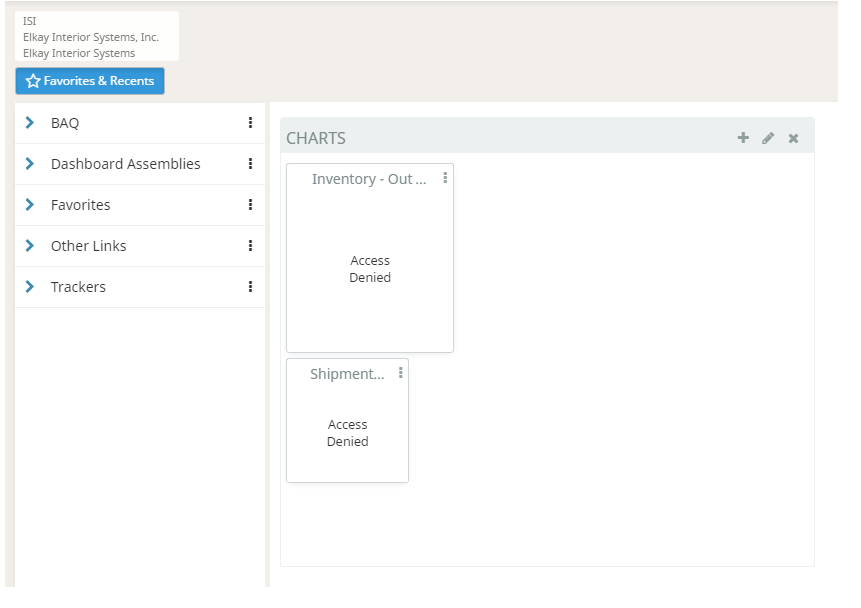Click the ISI company code text
861x608 pixels.
pyautogui.click(x=30, y=21)
